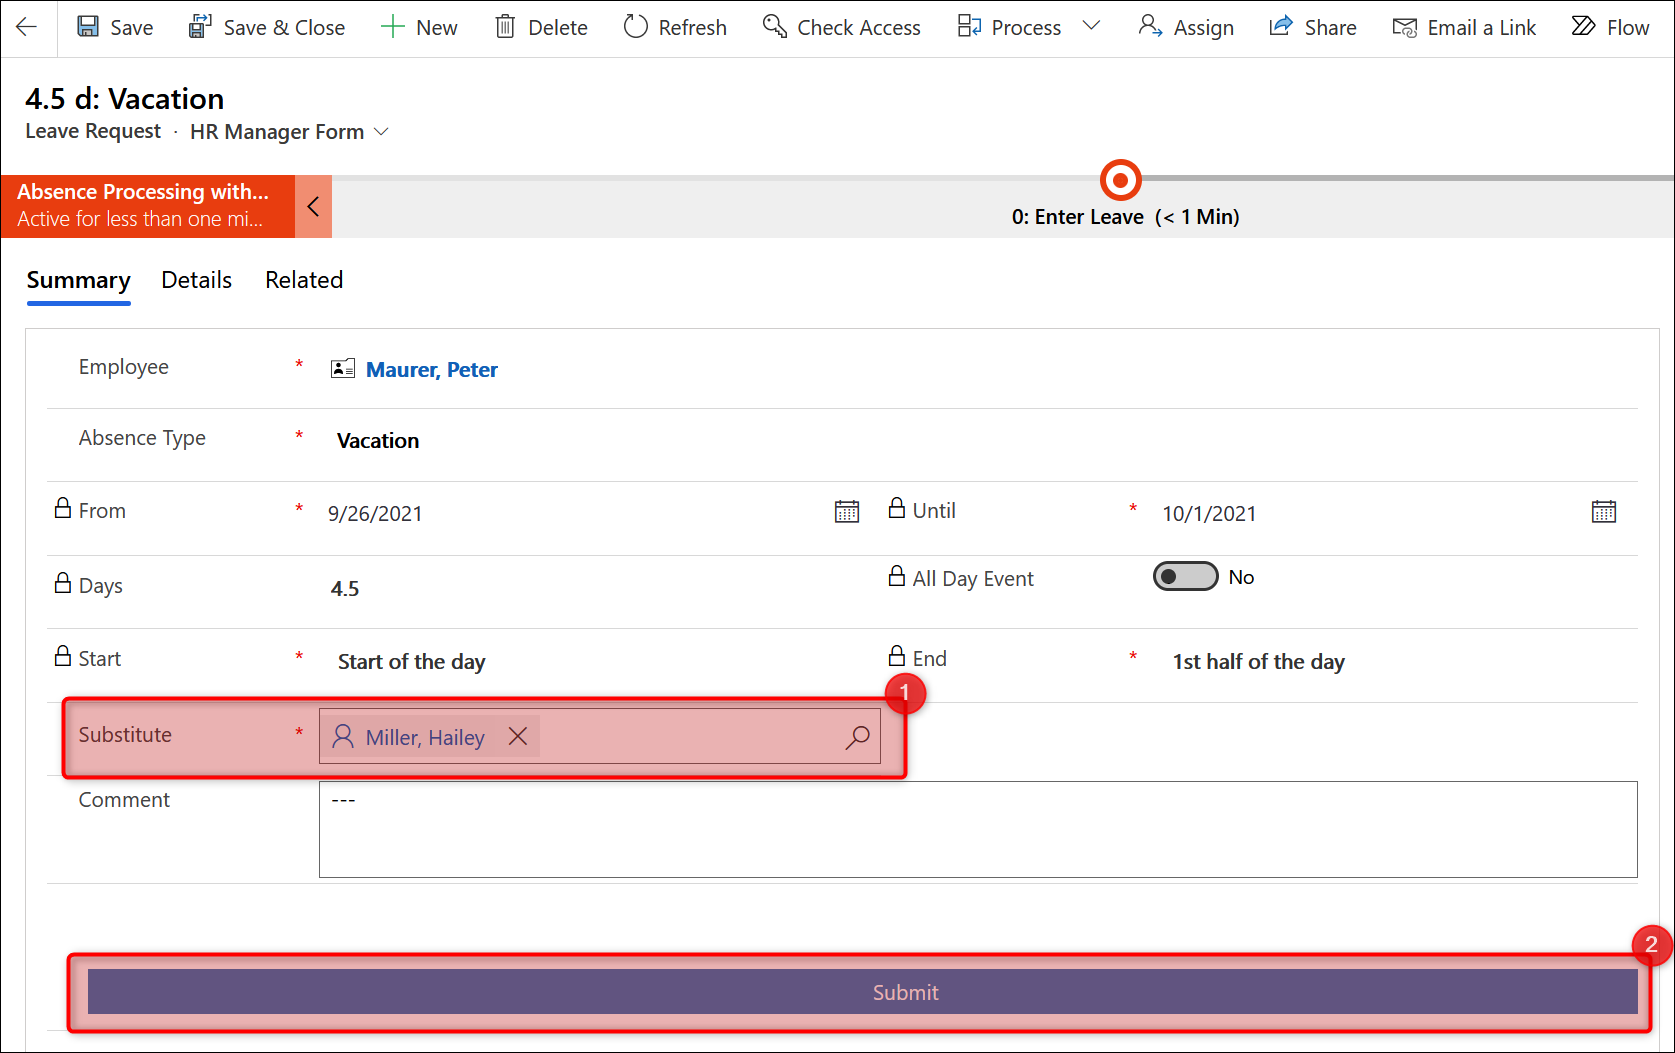Click the Refresh icon

tap(636, 27)
